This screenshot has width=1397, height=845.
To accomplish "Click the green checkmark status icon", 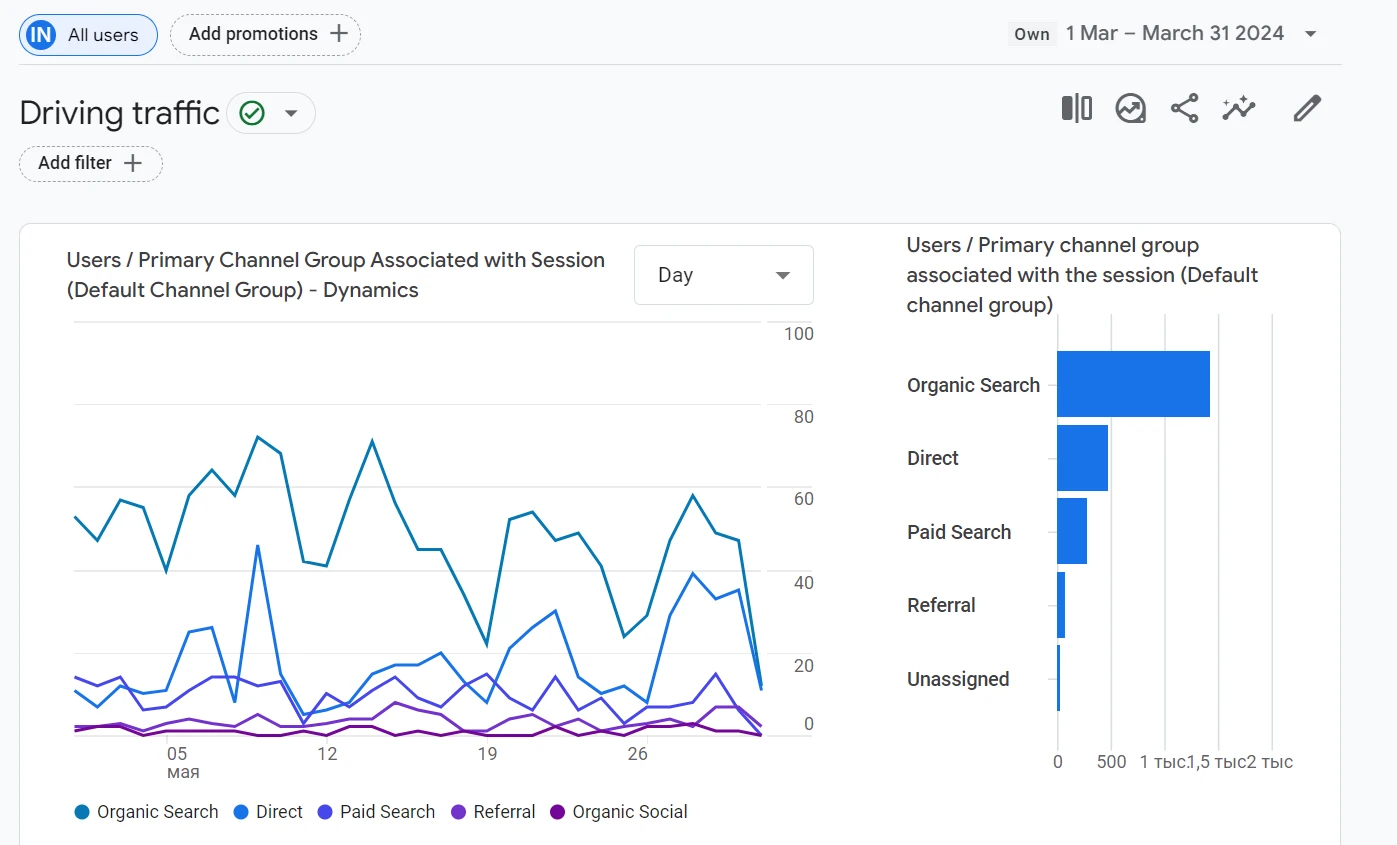I will (252, 113).
